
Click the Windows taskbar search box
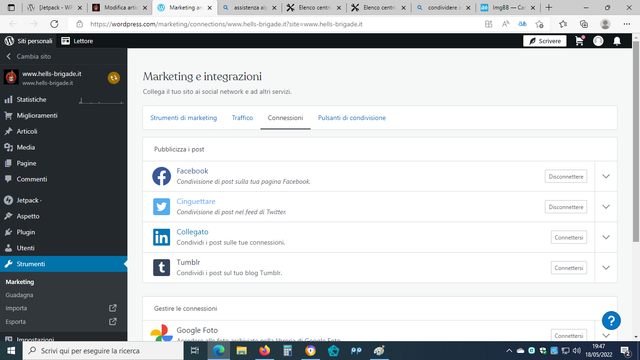point(103,351)
